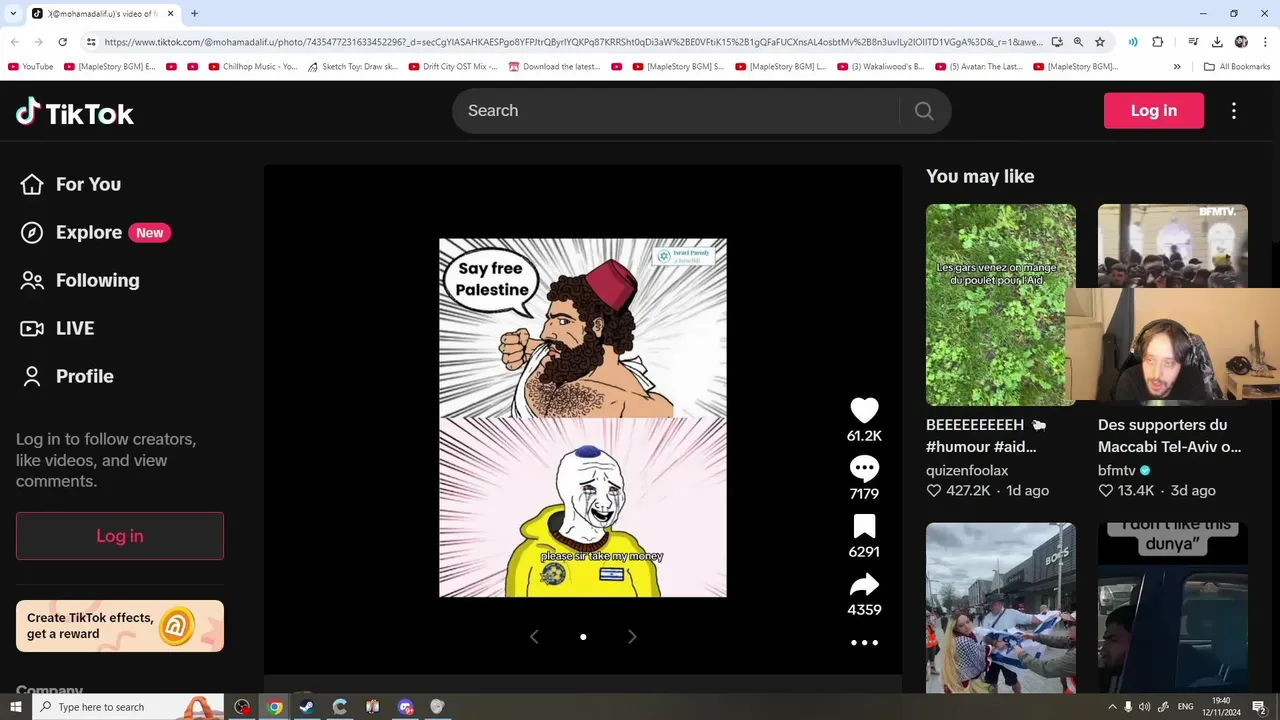Open the flag street video thumbnail
This screenshot has width=1280, height=720.
tap(1001, 607)
